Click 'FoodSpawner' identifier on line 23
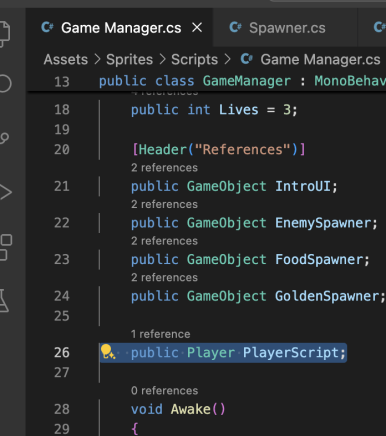This screenshot has height=436, width=386. (x=319, y=260)
